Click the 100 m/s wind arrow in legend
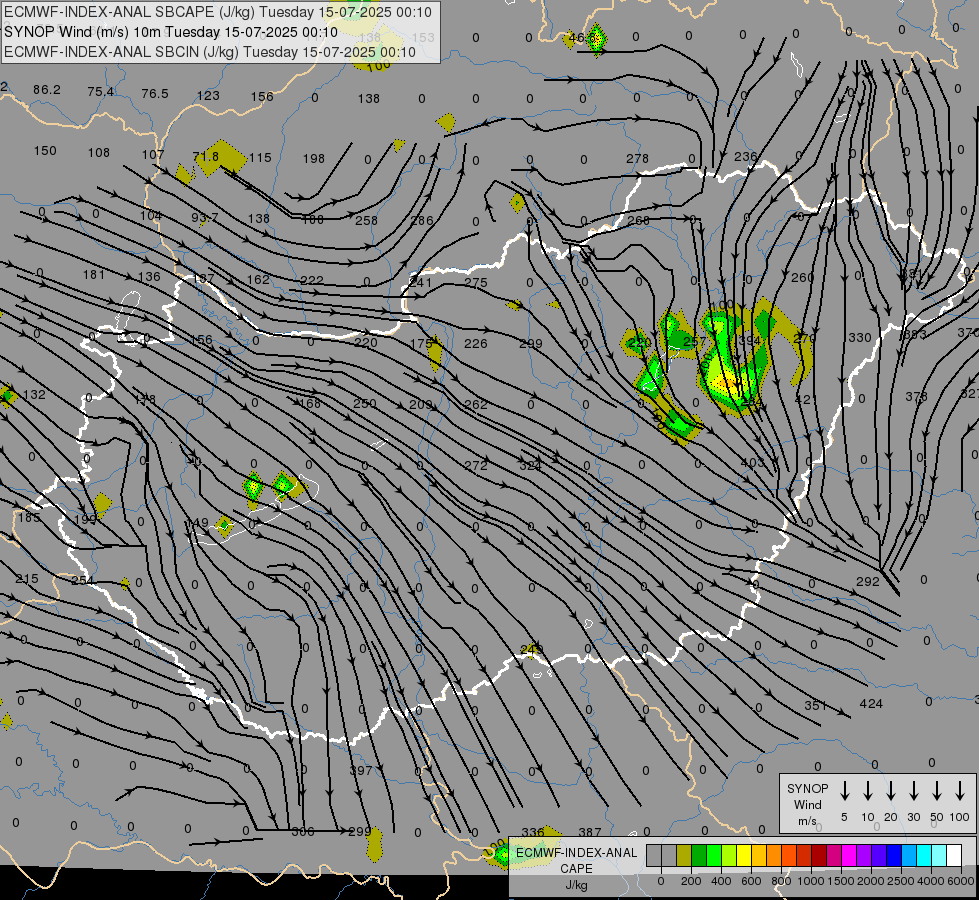Screen dimensions: 979x900 (960, 791)
